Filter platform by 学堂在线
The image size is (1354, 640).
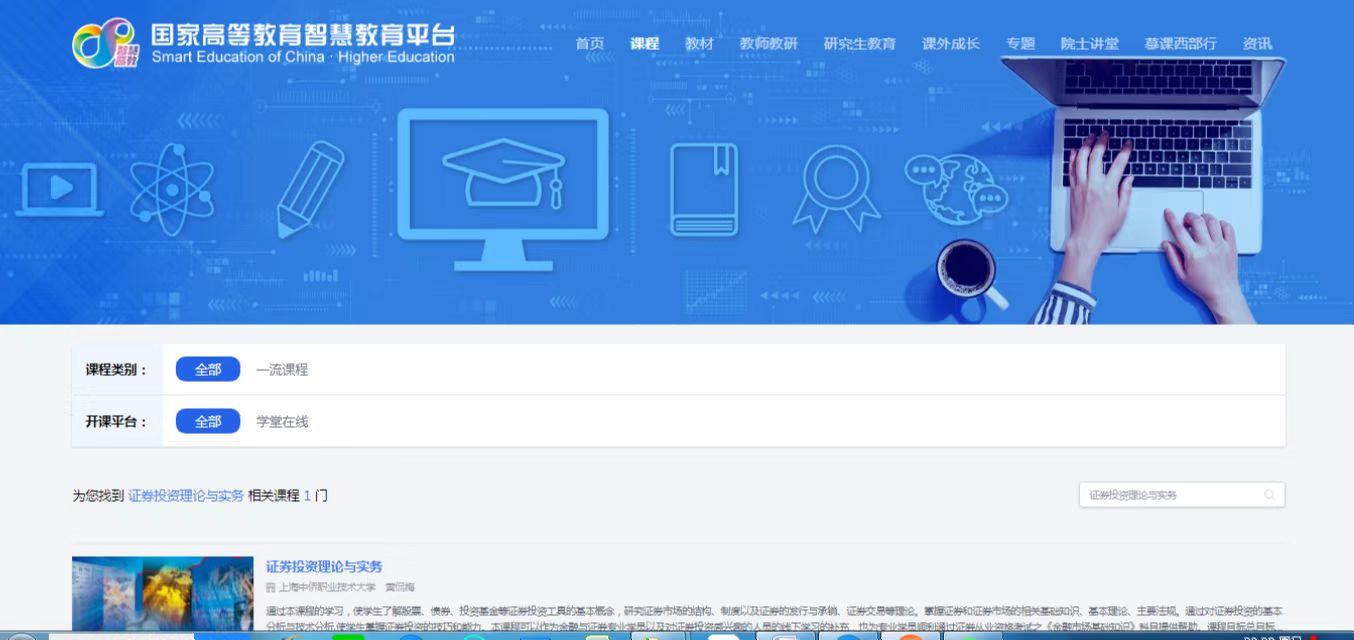pos(282,421)
